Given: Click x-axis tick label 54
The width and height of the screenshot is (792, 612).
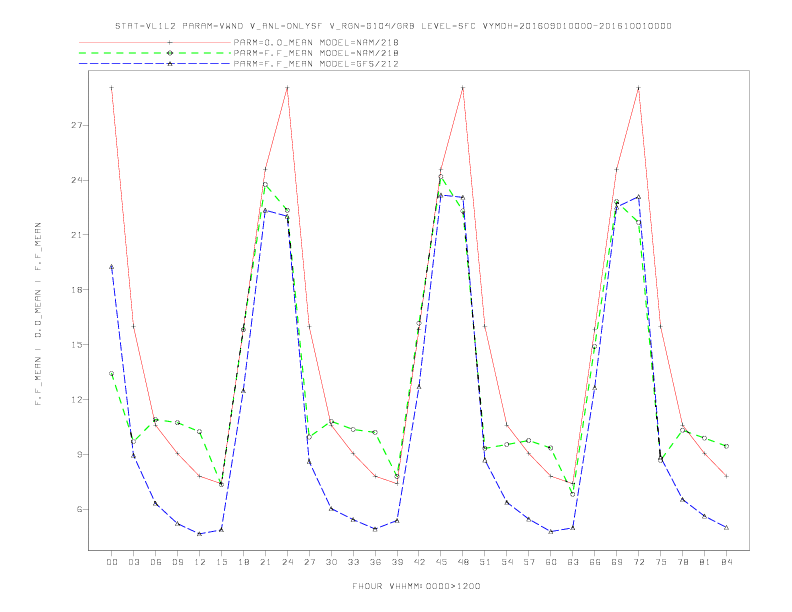Looking at the screenshot, I should pos(507,562).
